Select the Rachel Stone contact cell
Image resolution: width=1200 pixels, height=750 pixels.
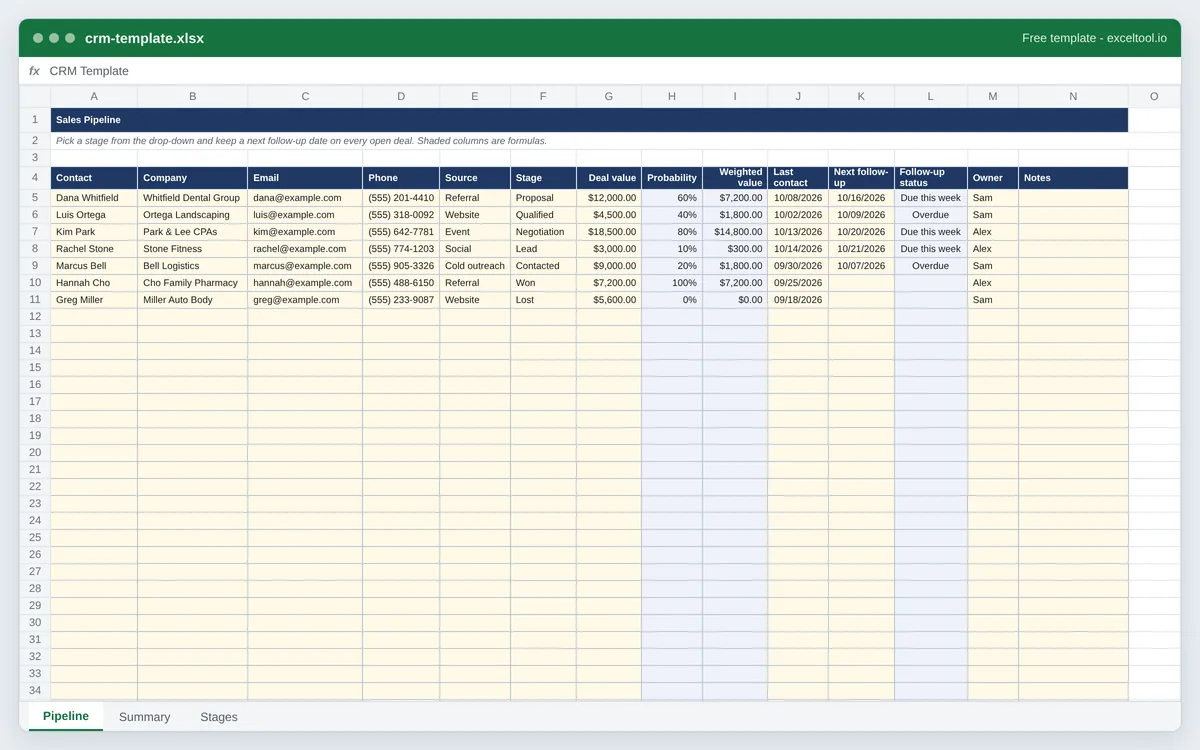click(x=94, y=249)
